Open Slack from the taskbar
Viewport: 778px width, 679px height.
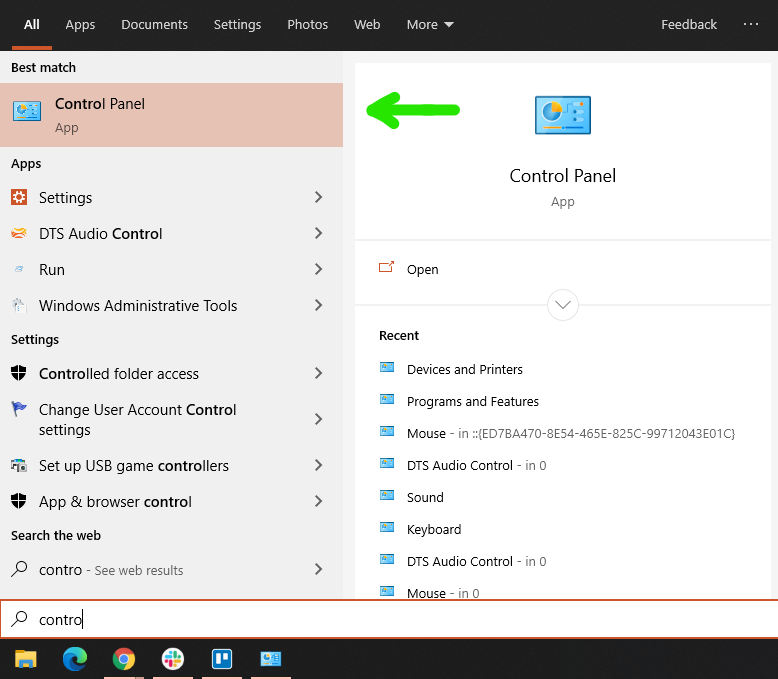click(x=173, y=659)
